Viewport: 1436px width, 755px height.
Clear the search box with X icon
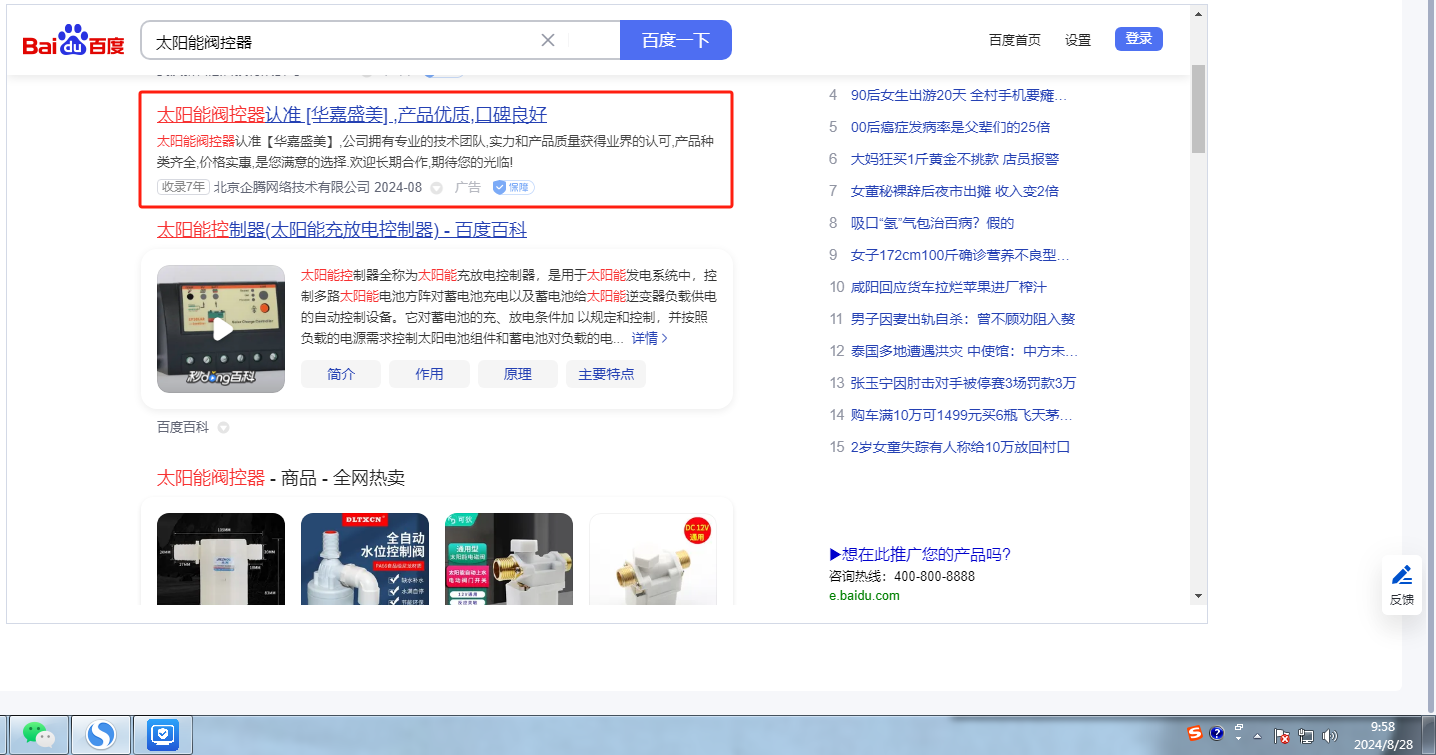pyautogui.click(x=548, y=40)
